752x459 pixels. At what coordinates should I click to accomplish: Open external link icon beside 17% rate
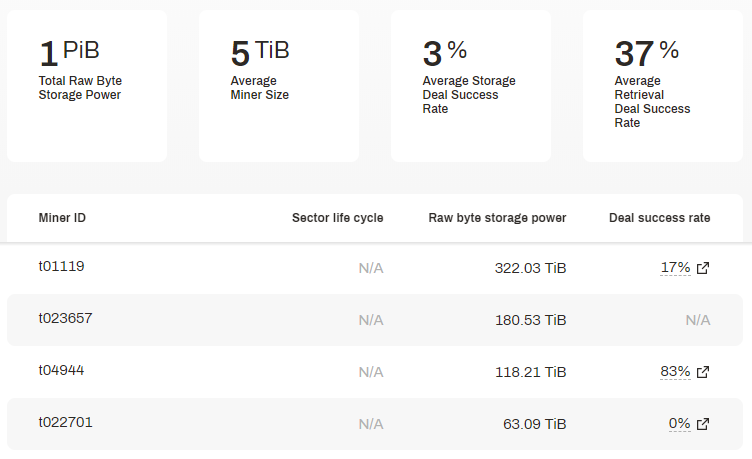703,268
